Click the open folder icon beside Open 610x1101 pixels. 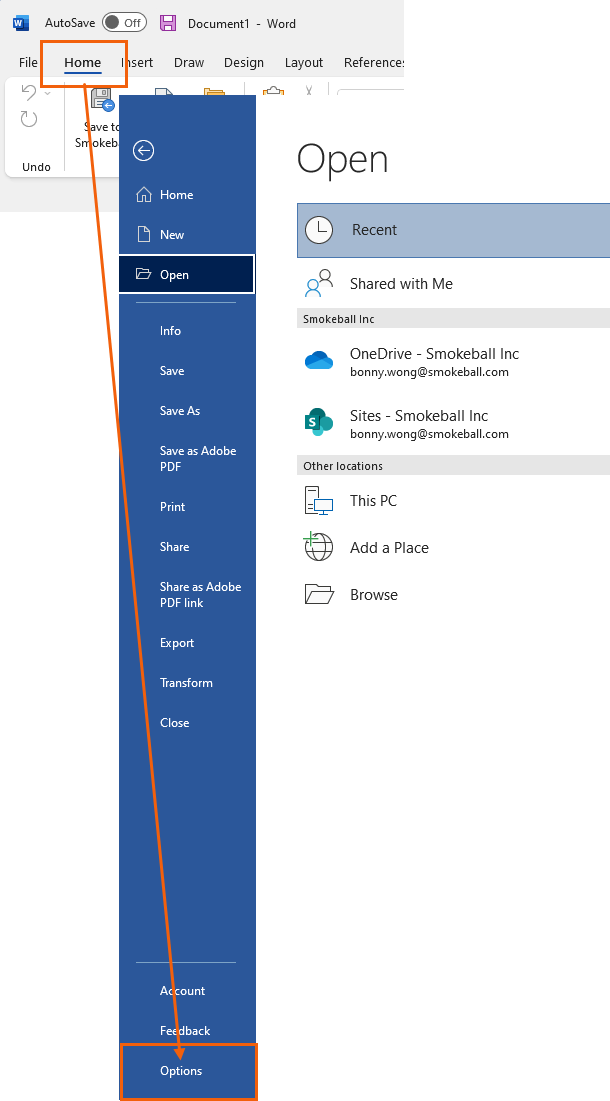tap(143, 274)
